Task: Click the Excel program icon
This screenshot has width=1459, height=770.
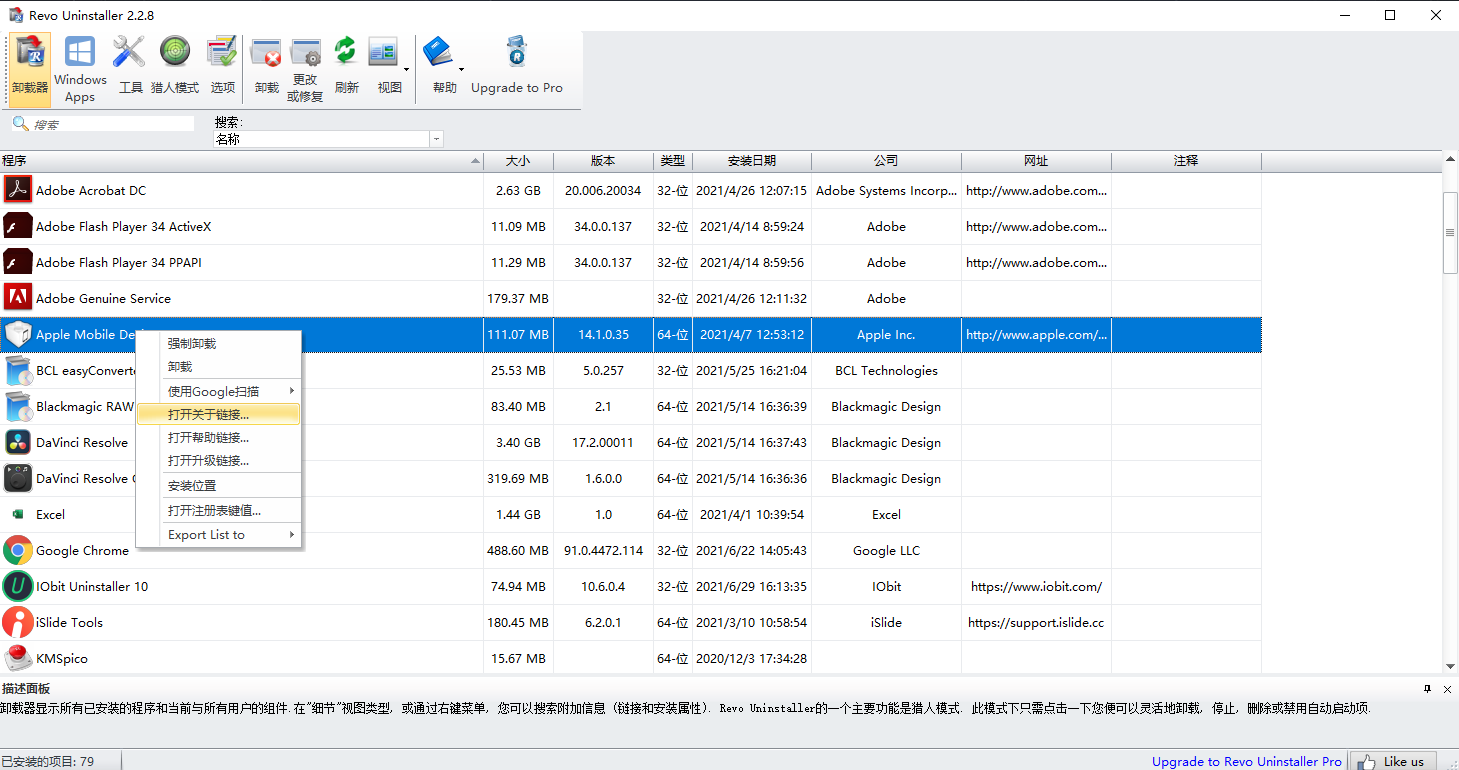Action: pyautogui.click(x=18, y=514)
